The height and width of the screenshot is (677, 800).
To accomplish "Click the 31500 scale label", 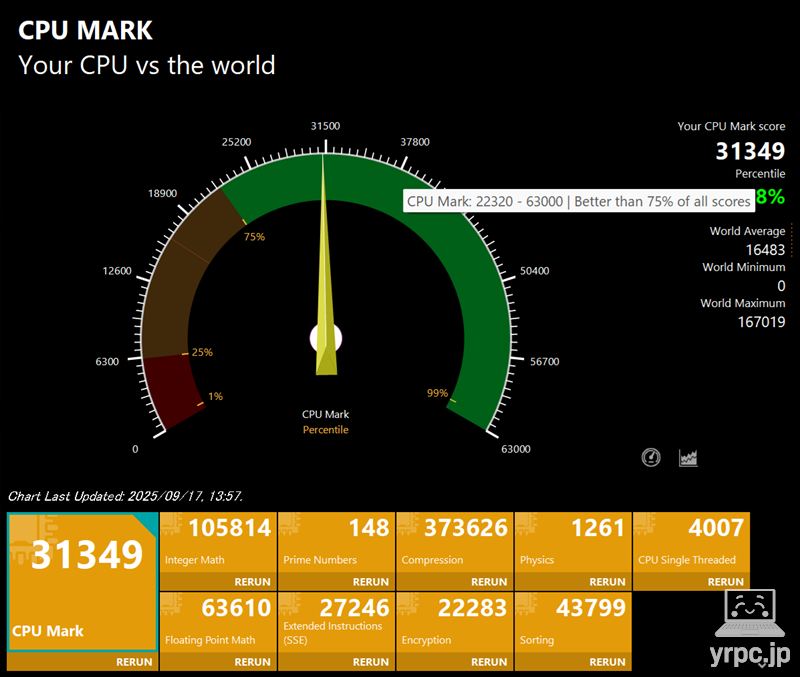I will coord(326,126).
